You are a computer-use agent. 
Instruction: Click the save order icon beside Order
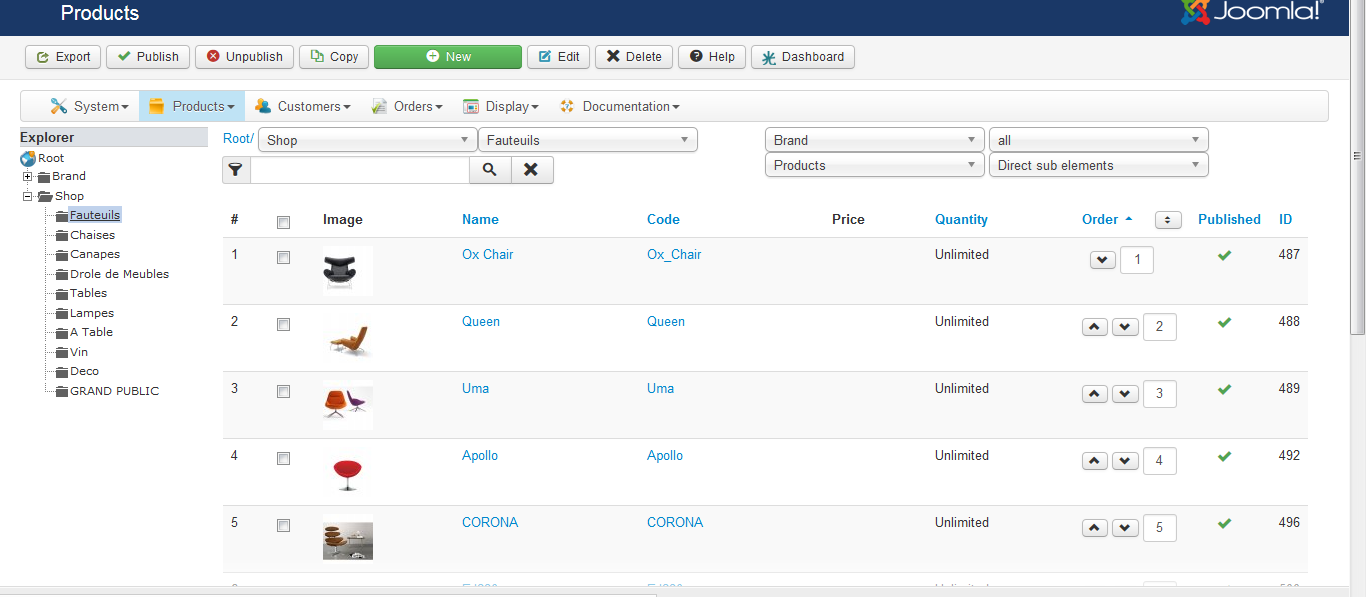1168,220
